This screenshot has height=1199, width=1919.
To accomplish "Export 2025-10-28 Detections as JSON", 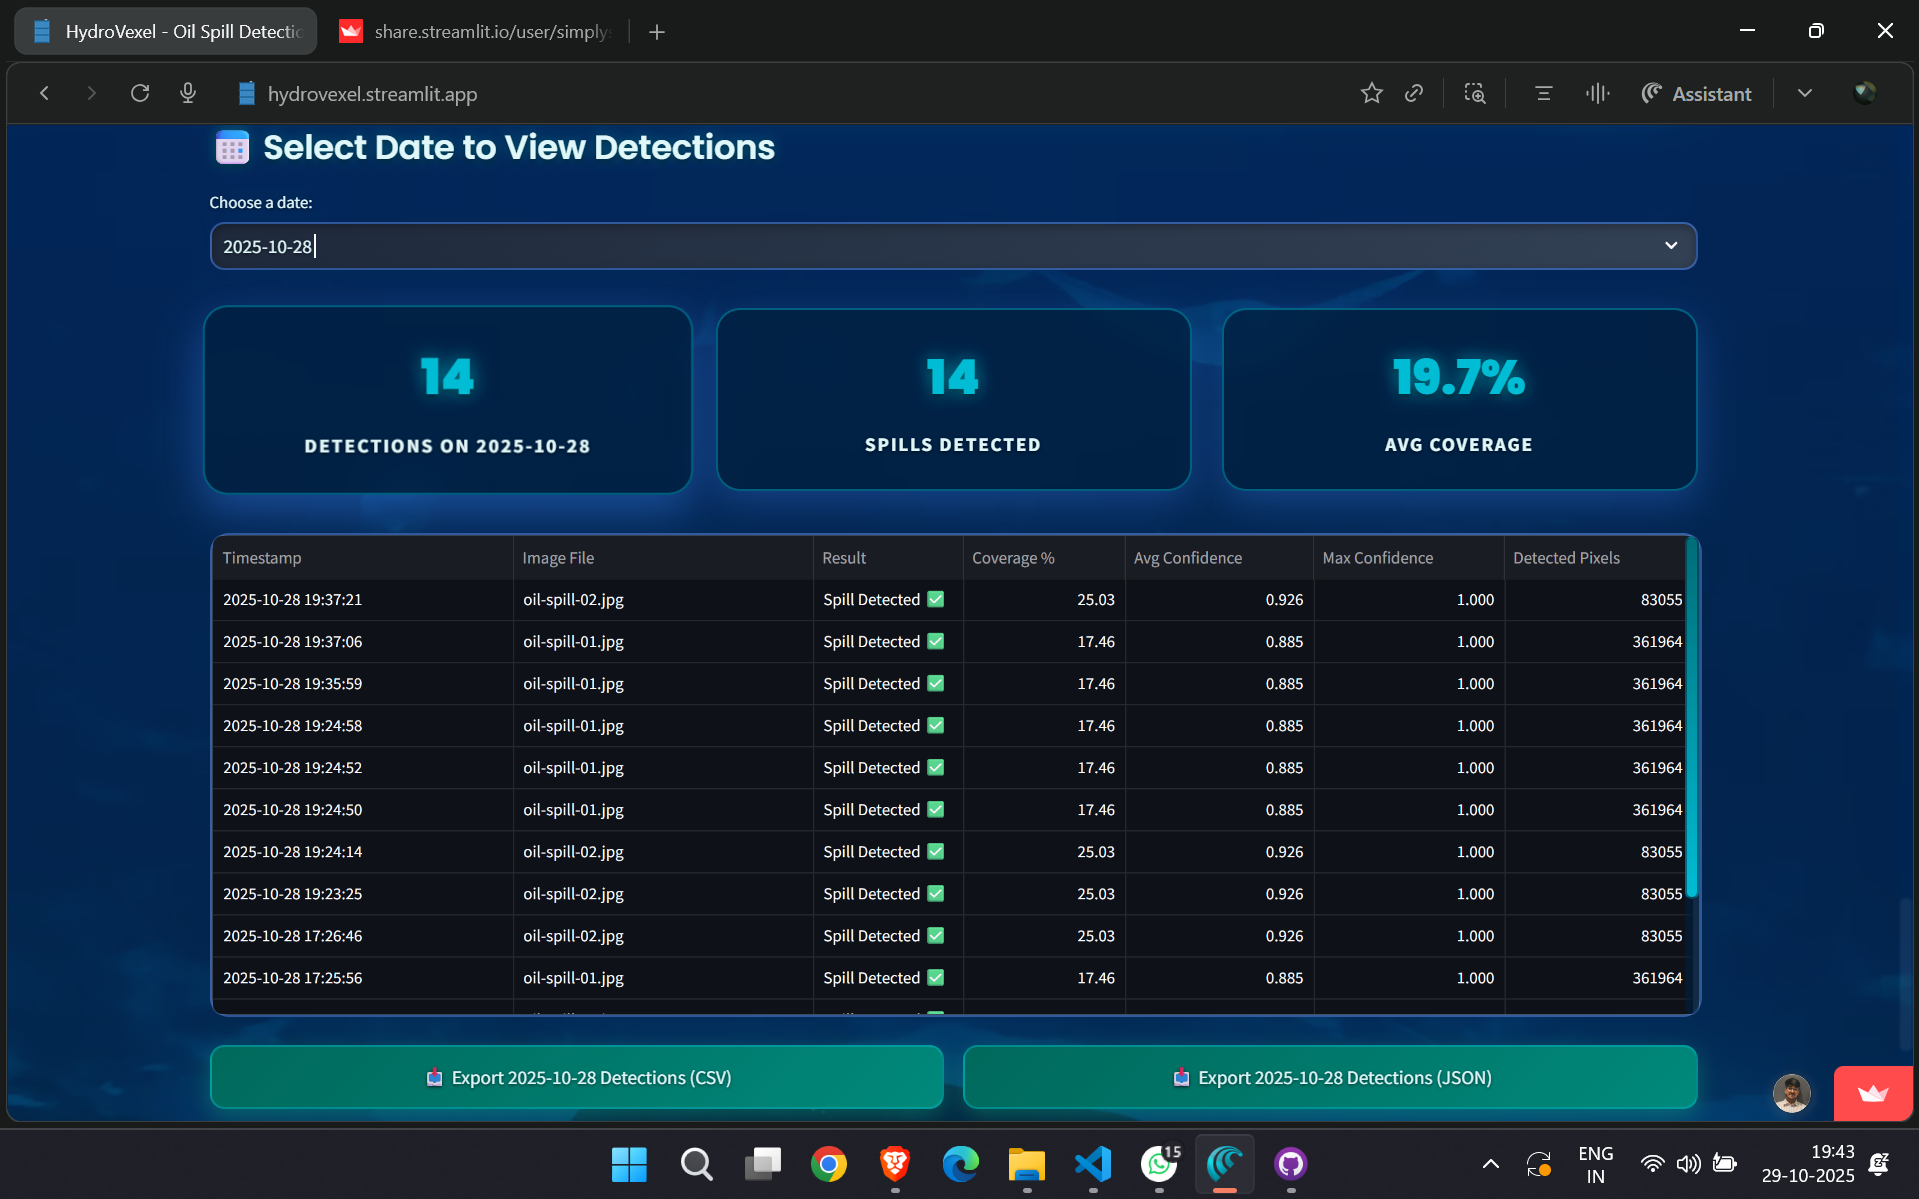I will click(x=1330, y=1077).
